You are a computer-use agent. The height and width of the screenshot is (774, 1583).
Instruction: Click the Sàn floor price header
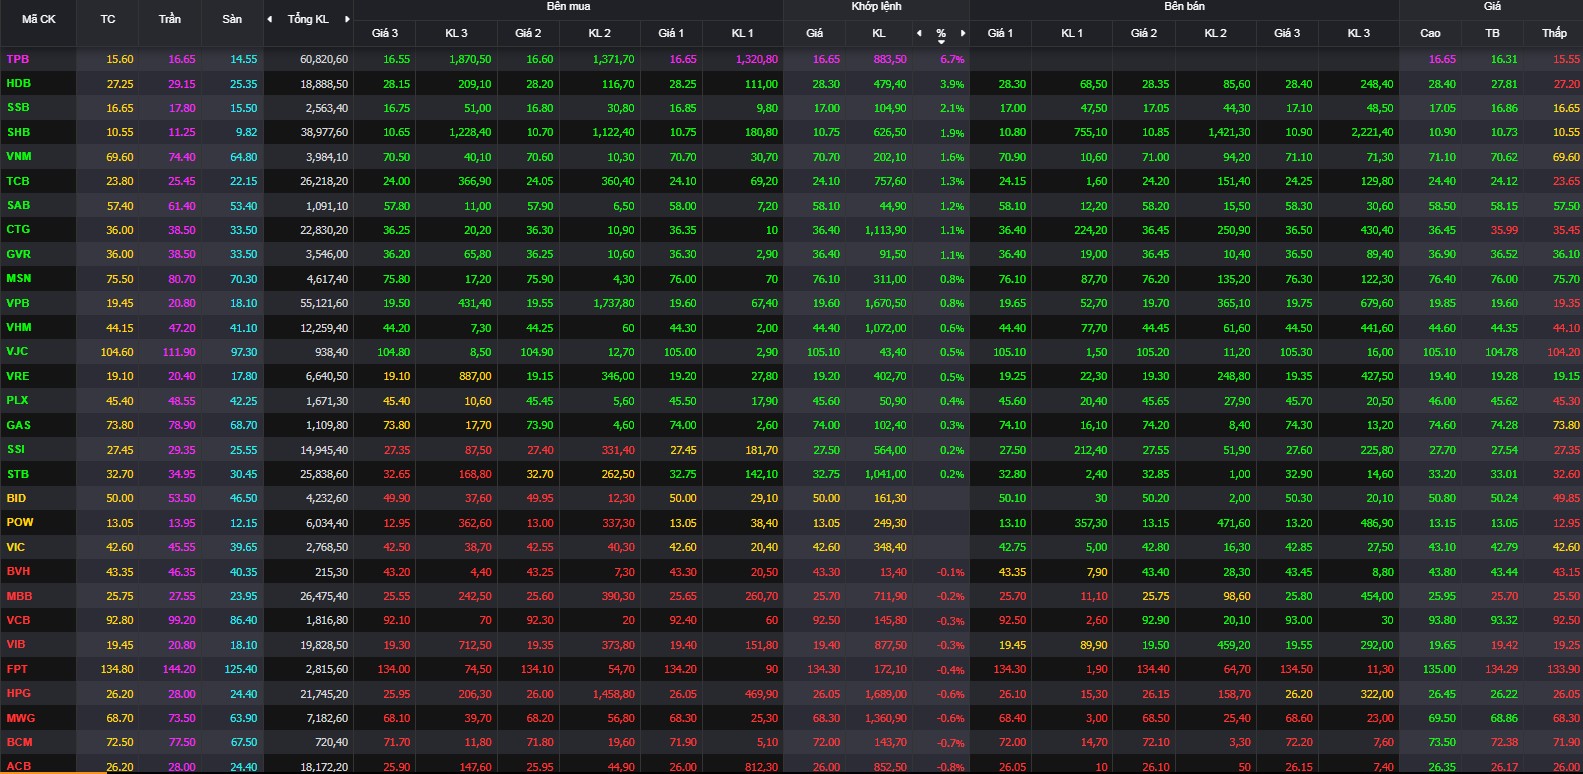click(232, 19)
